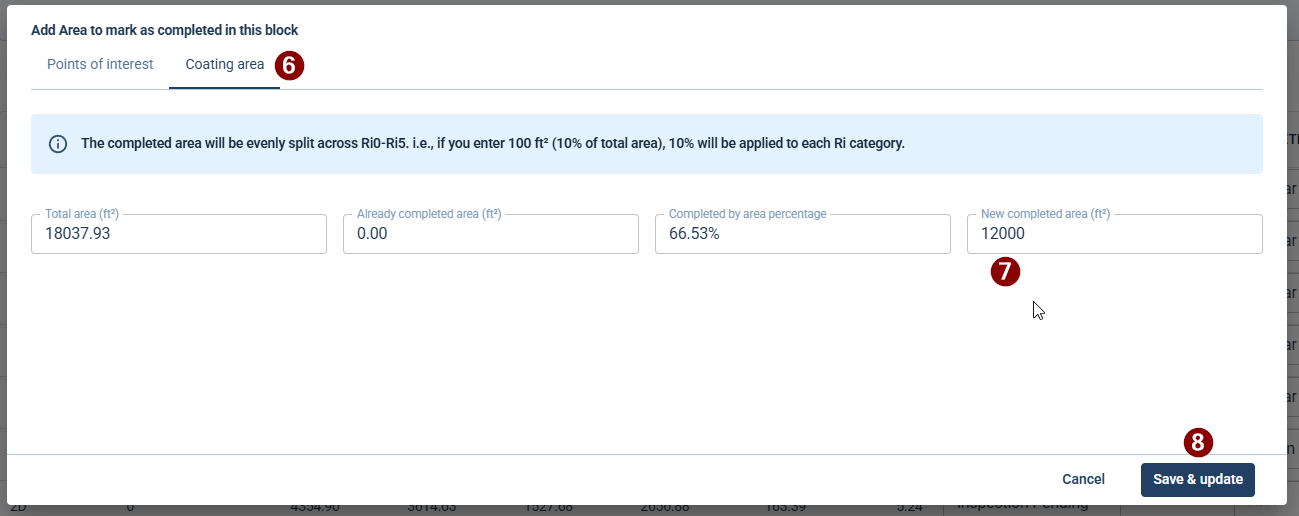The width and height of the screenshot is (1299, 516).
Task: Click into the Already completed area field
Action: (490, 234)
